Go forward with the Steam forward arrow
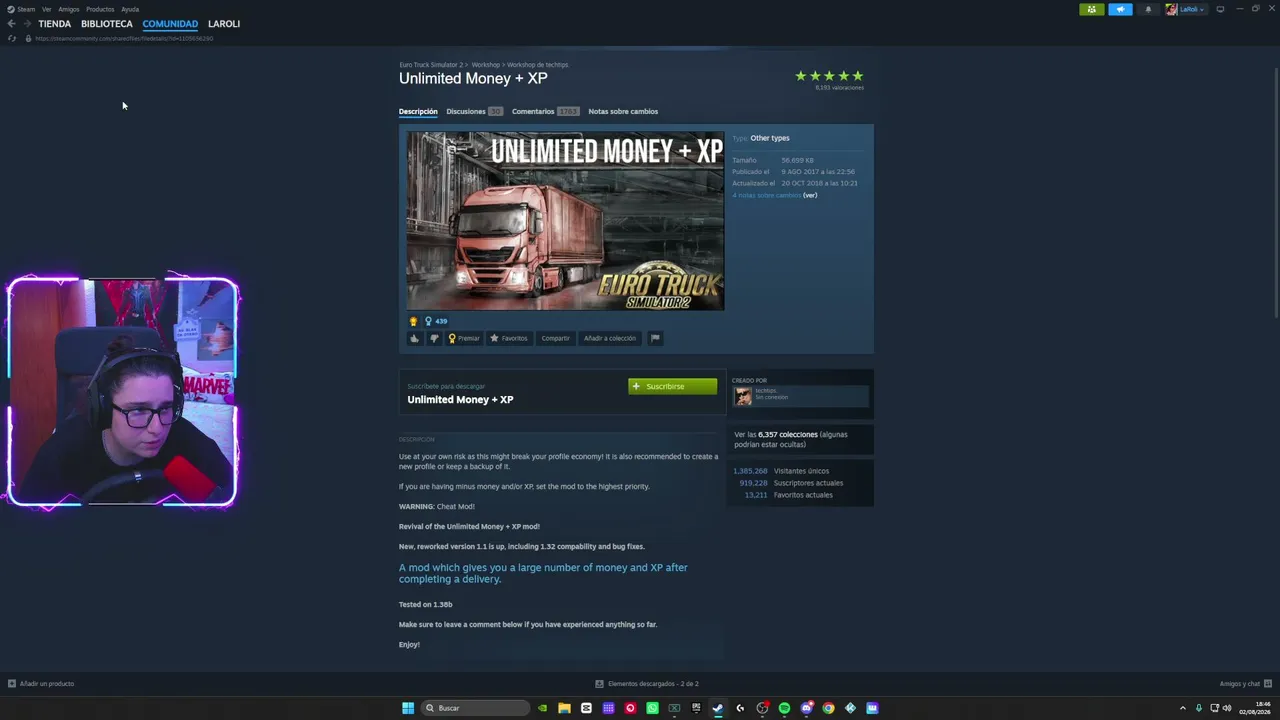 [x=27, y=24]
